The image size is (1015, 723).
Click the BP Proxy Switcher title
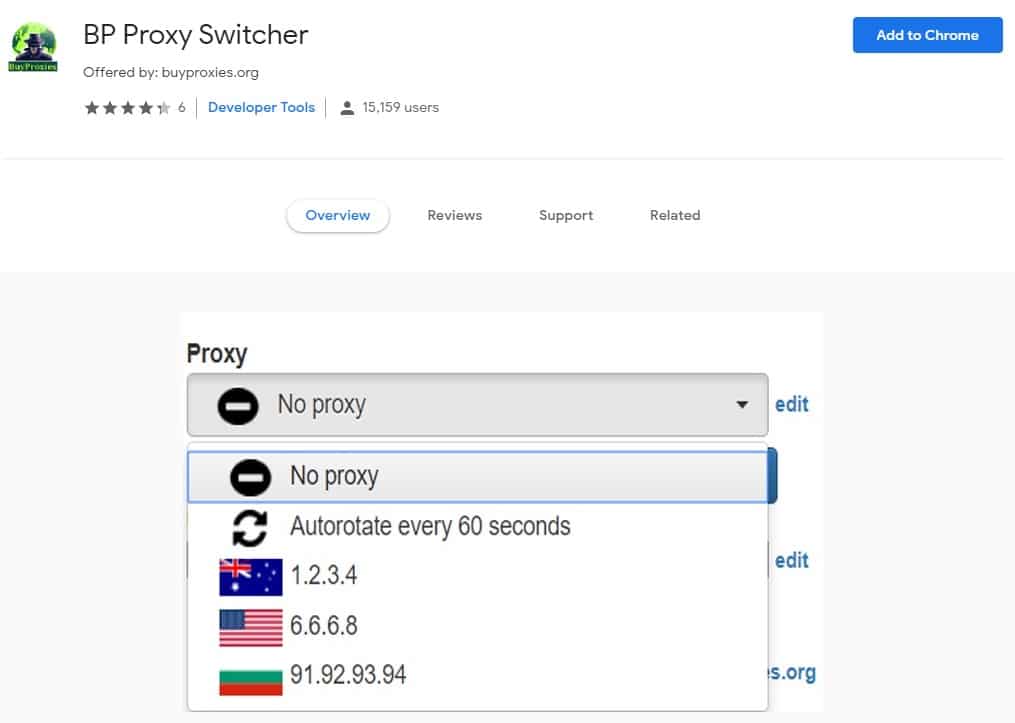(x=195, y=35)
